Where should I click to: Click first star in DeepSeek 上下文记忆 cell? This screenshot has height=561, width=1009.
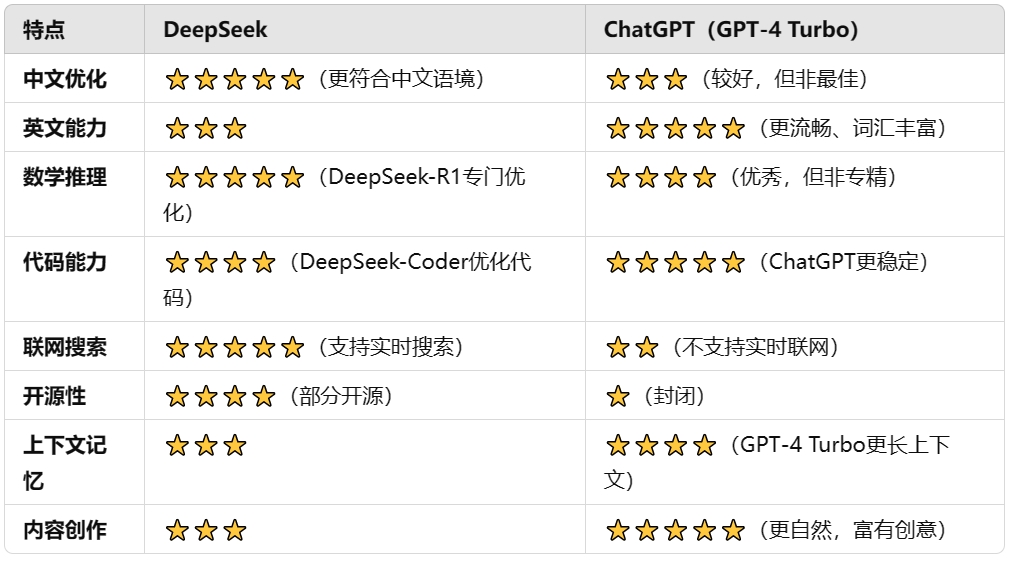tap(177, 445)
